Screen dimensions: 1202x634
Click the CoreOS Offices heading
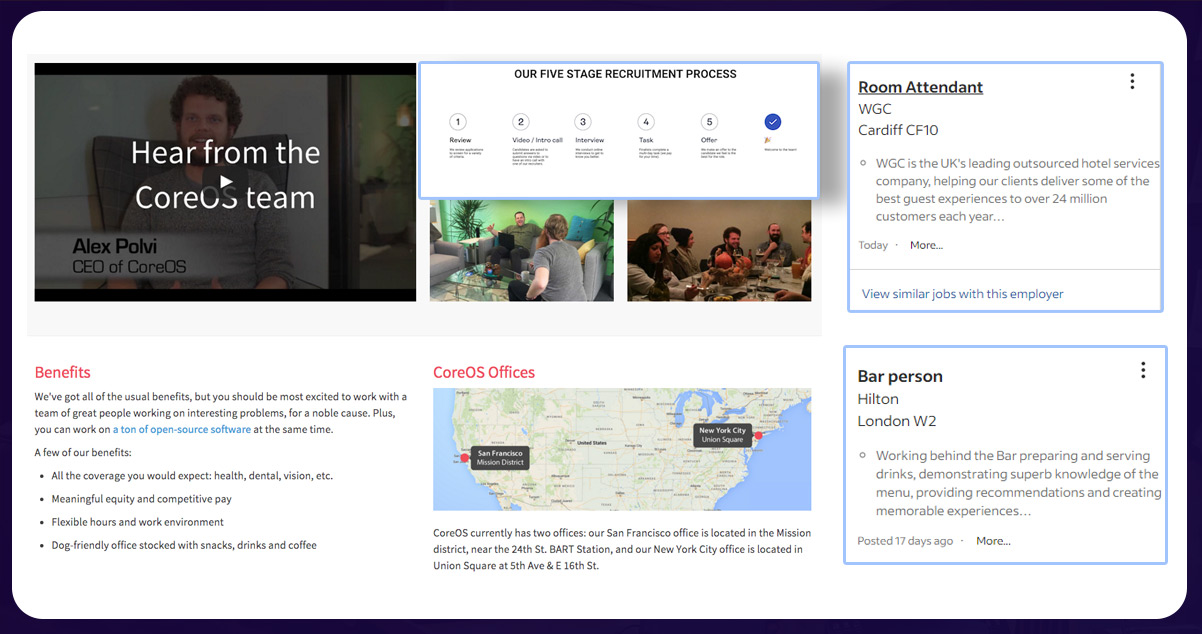click(484, 372)
